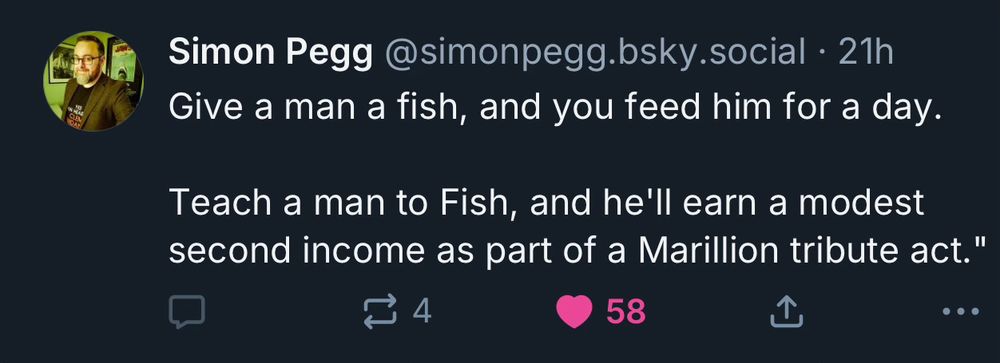The width and height of the screenshot is (1000, 363).
Task: Visit the @simonpegg.bsky.social handle
Action: point(593,52)
